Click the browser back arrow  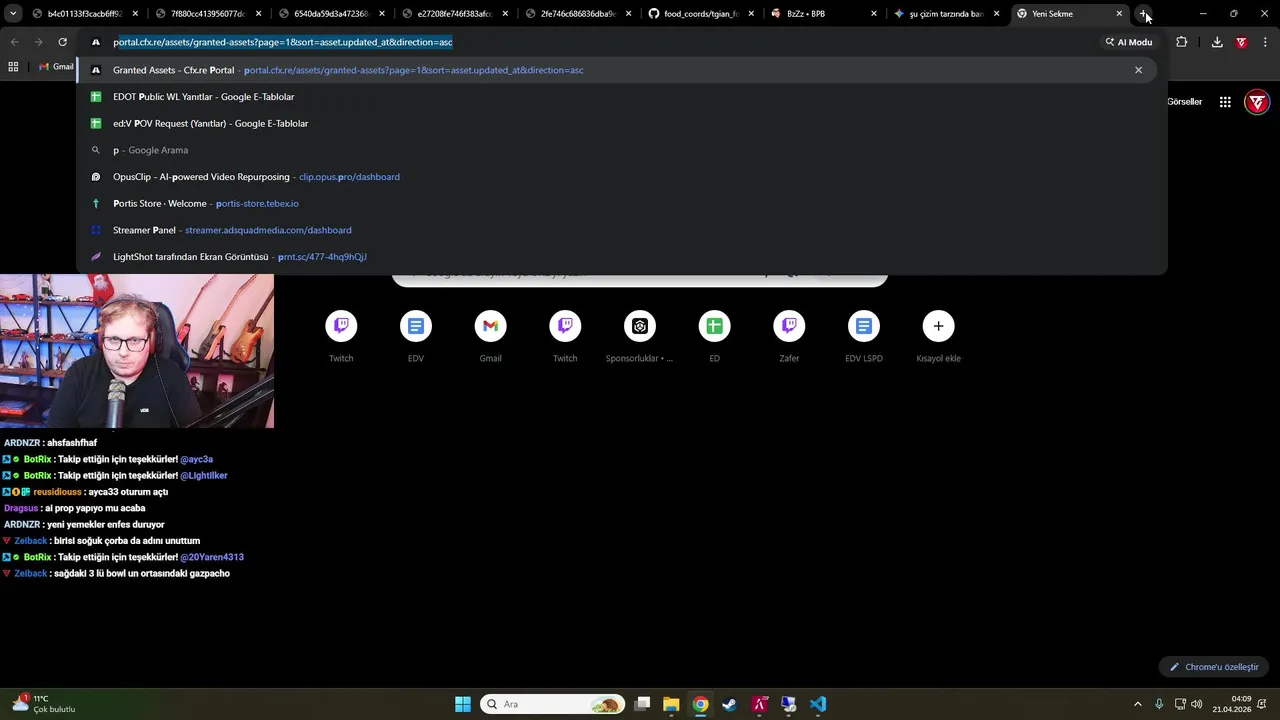[14, 42]
